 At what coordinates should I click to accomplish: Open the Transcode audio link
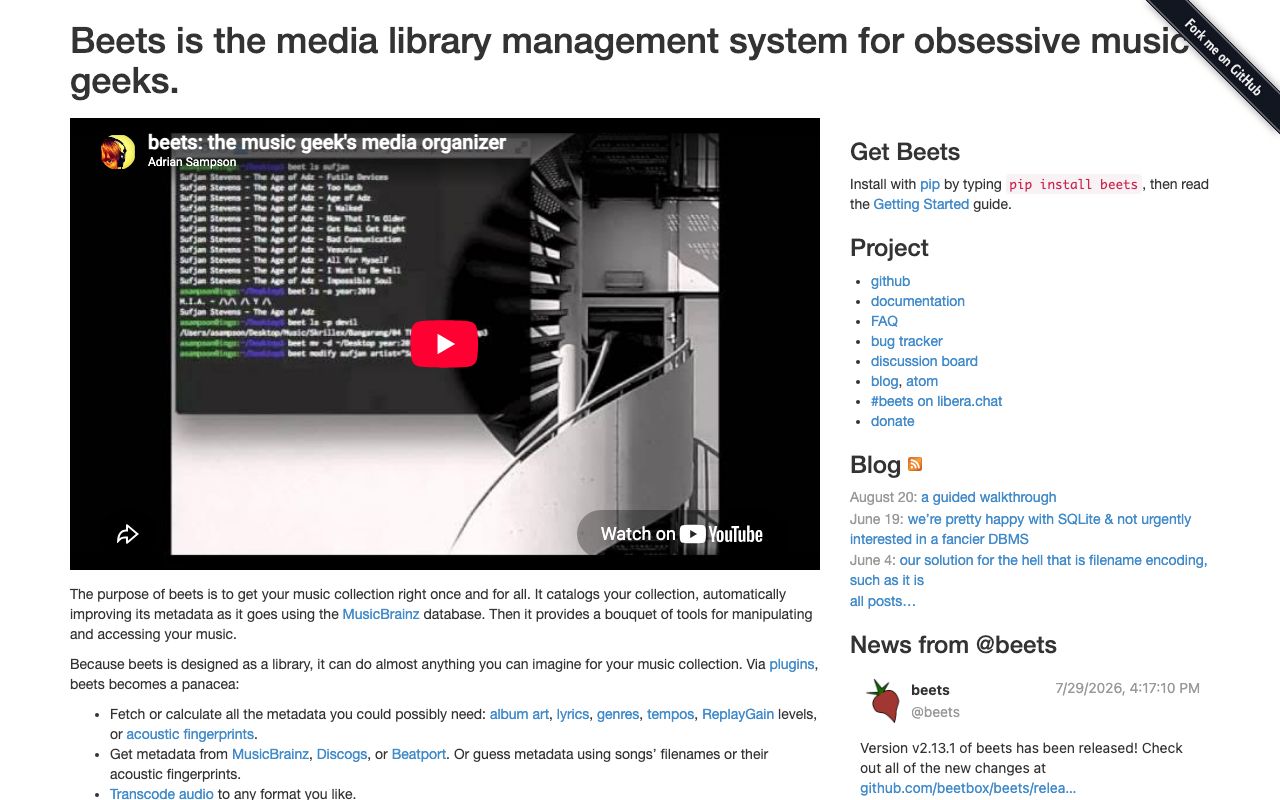(162, 794)
